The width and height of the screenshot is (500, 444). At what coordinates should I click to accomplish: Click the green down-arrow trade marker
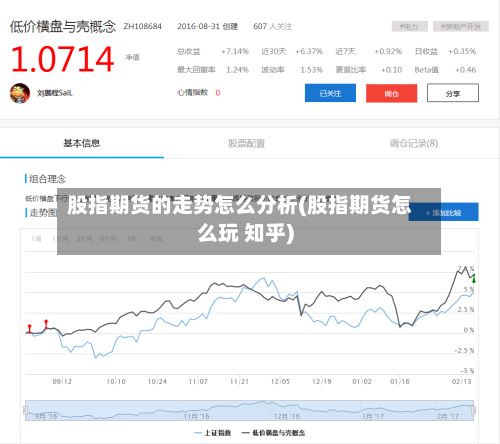[474, 279]
